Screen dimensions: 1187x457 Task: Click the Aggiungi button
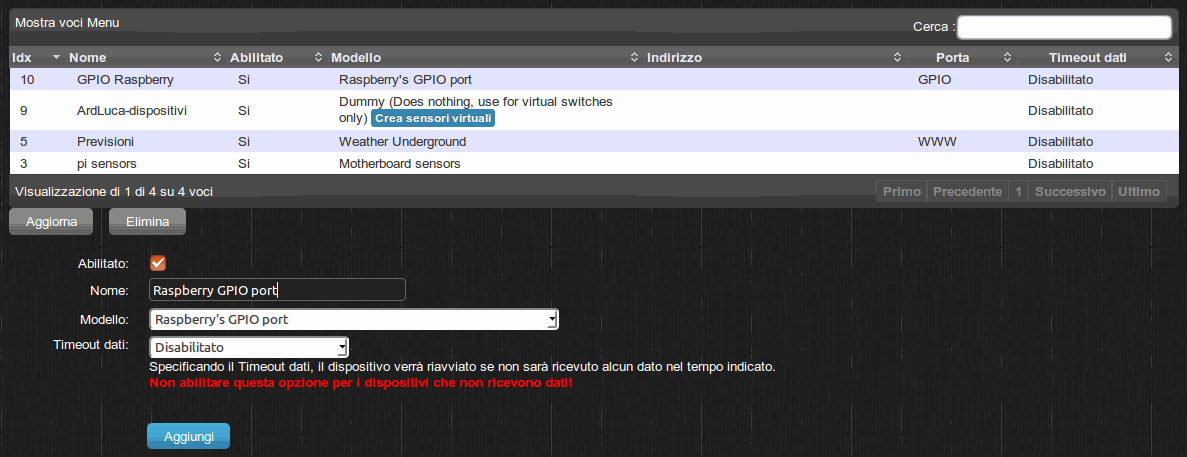(x=188, y=437)
